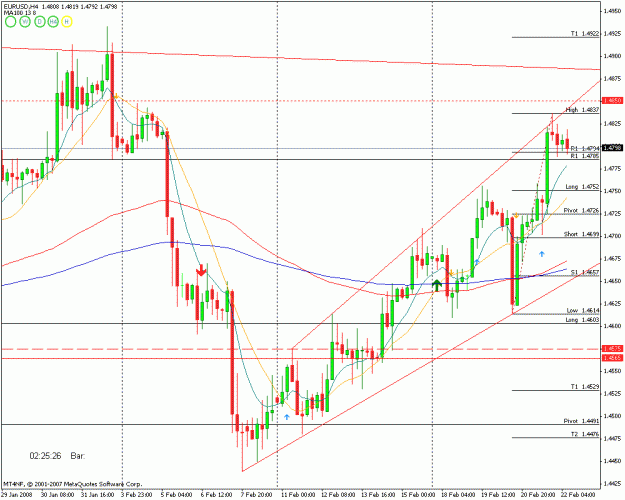Click orange down arrow beside Pivot 1.4726 line
Screen dimensions: 625x500
pos(516,215)
